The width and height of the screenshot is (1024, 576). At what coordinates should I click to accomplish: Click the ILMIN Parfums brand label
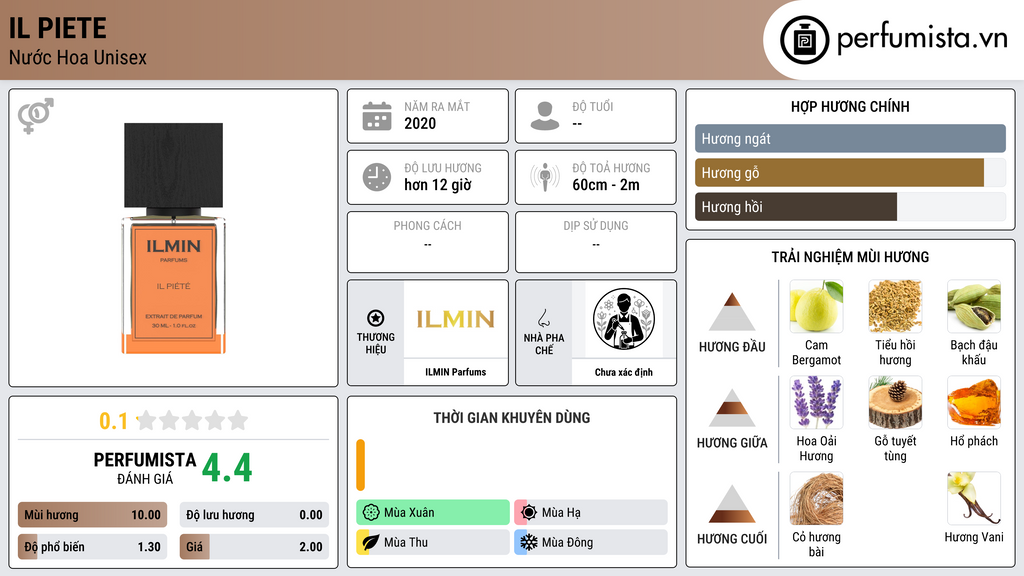[455, 372]
